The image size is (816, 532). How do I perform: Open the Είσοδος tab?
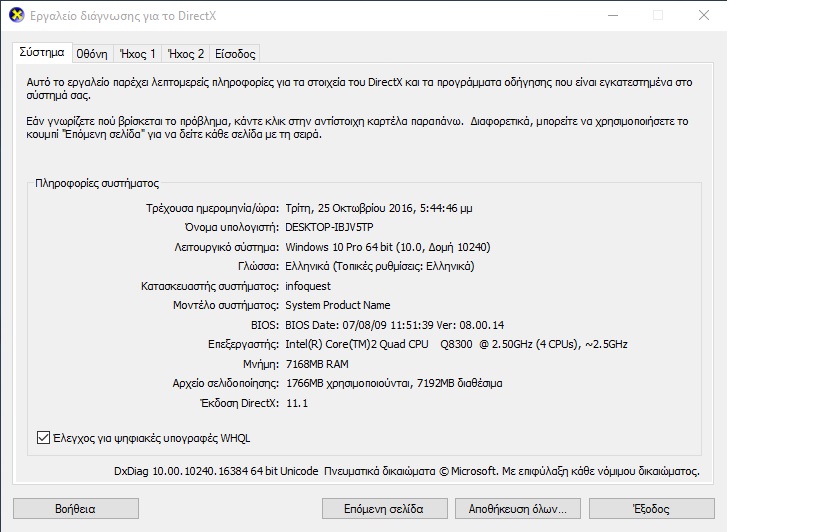(235, 53)
